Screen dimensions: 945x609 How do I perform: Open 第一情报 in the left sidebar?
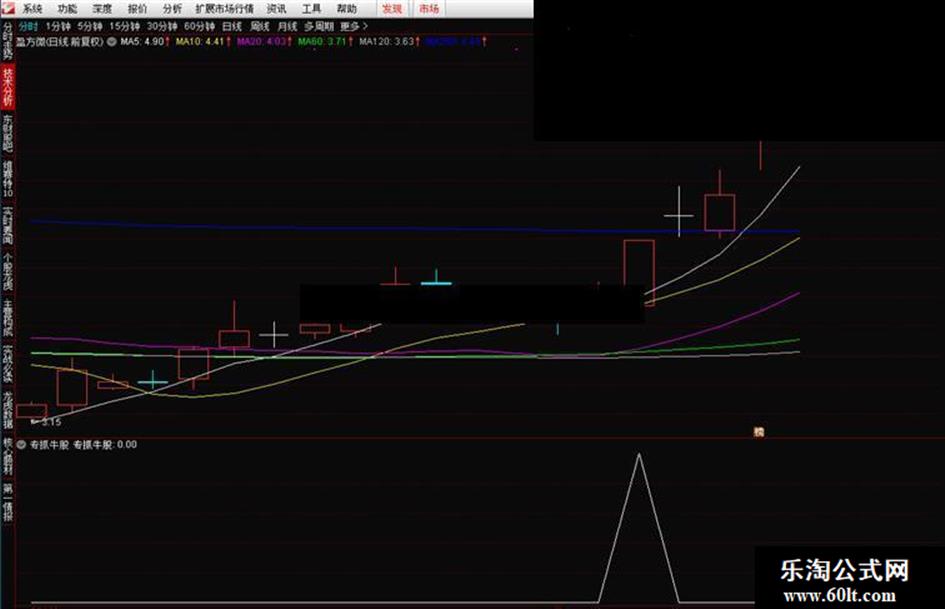[8, 502]
